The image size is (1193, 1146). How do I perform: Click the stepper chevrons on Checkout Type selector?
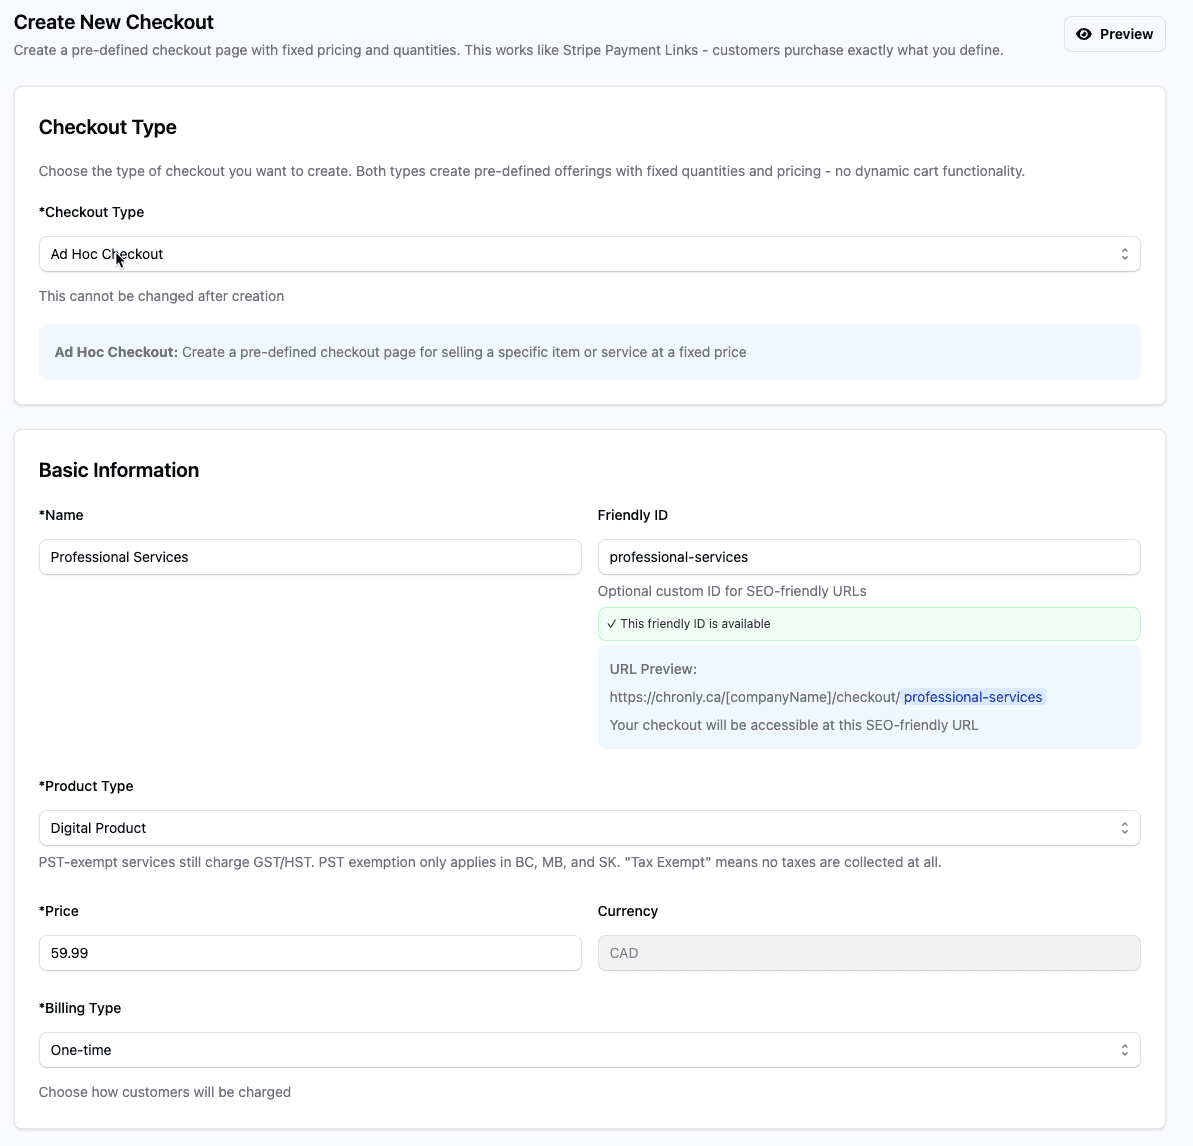pyautogui.click(x=1124, y=254)
